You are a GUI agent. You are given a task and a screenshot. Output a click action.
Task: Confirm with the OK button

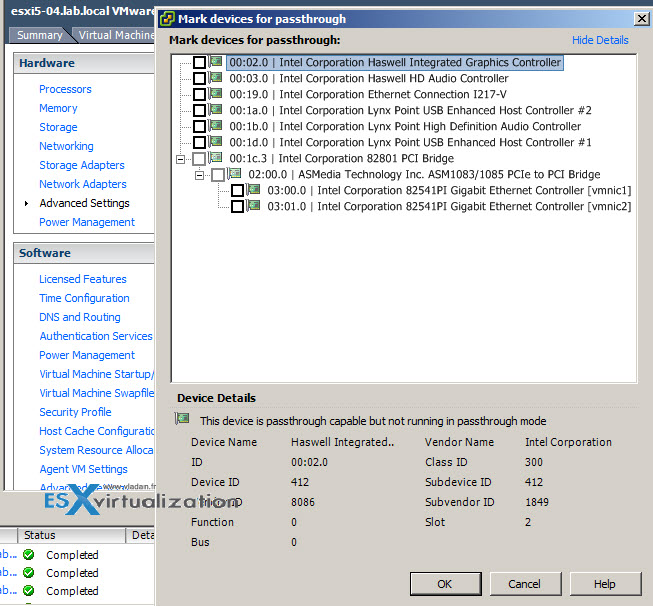(x=445, y=584)
